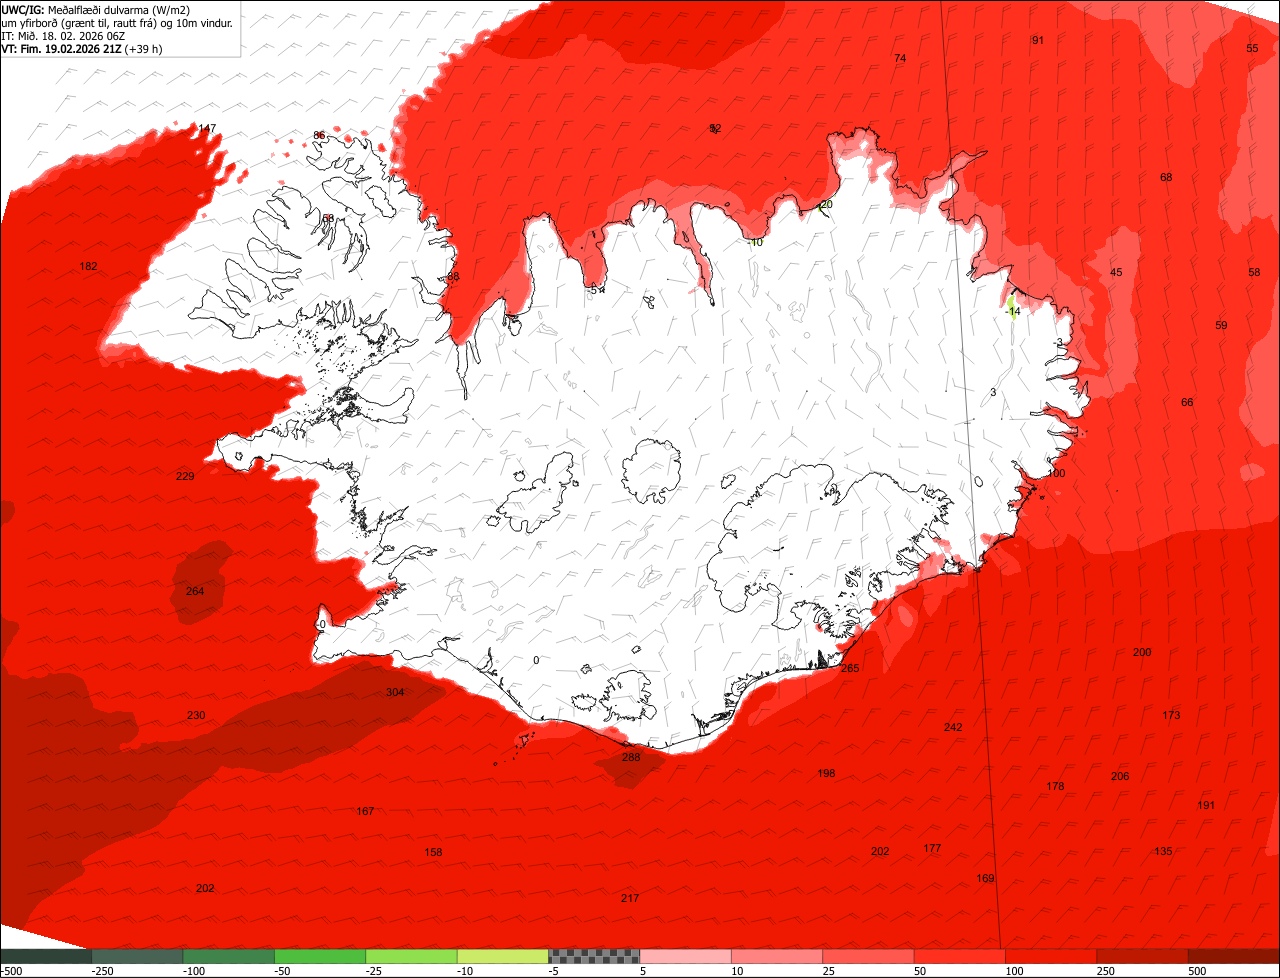The height and width of the screenshot is (978, 1280).
Task: Click the map value 158
Action: 433,852
